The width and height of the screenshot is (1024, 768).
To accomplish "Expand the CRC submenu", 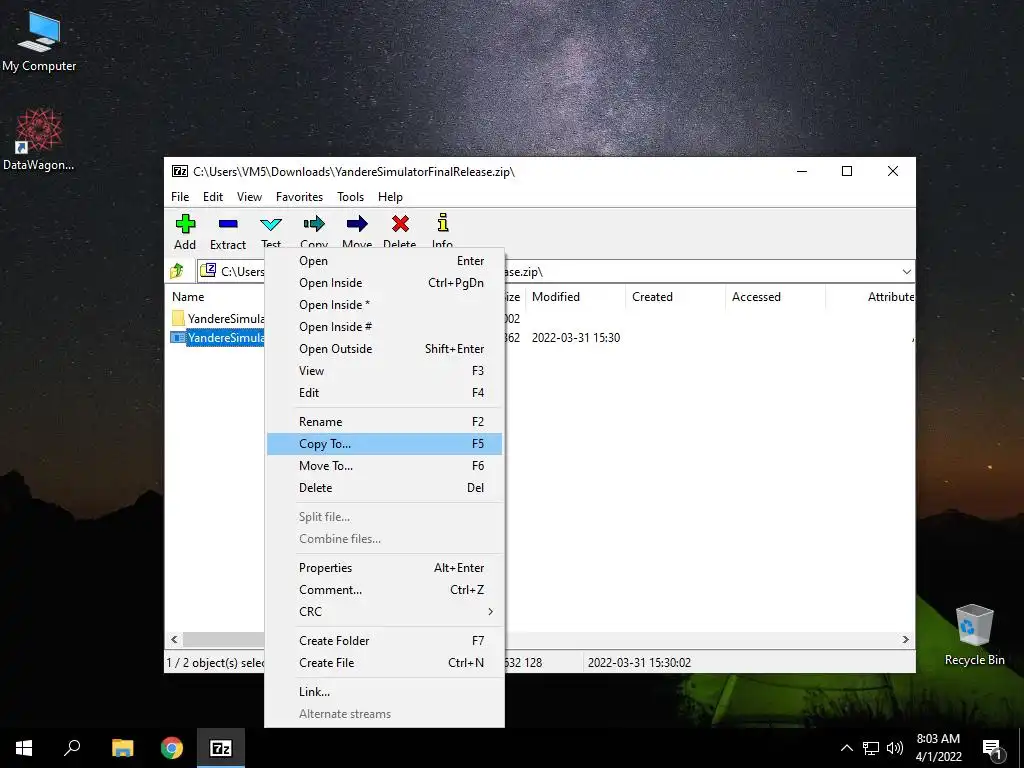I will coord(385,612).
